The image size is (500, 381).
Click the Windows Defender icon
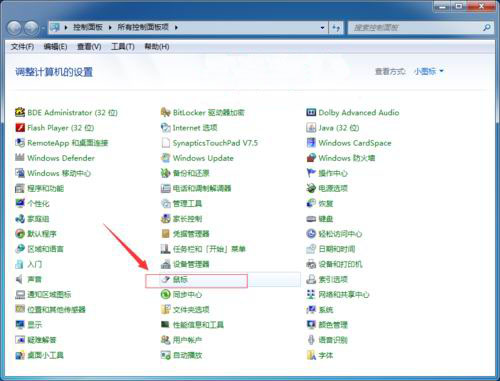[x=20, y=158]
